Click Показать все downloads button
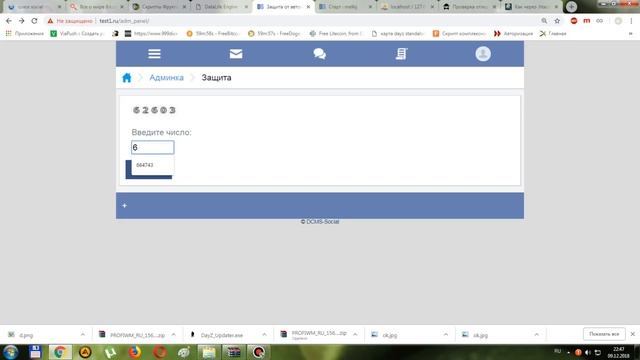The height and width of the screenshot is (360, 640). pyautogui.click(x=604, y=334)
